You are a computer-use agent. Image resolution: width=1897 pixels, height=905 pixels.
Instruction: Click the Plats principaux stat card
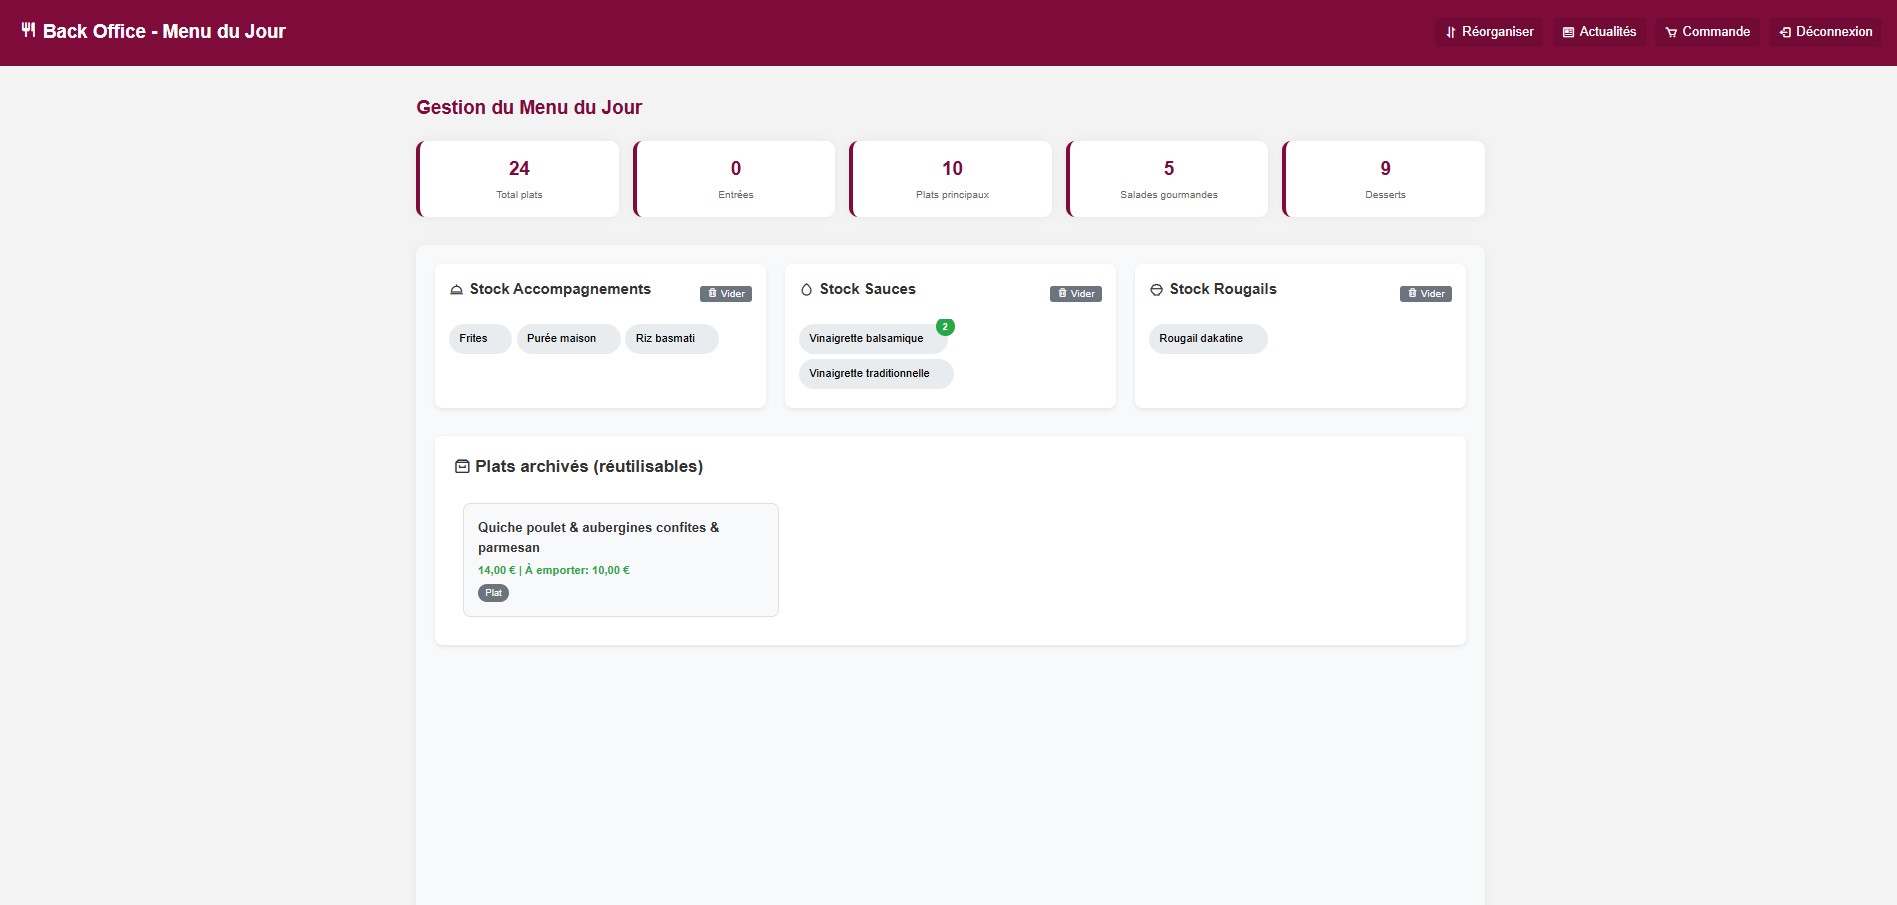coord(951,179)
